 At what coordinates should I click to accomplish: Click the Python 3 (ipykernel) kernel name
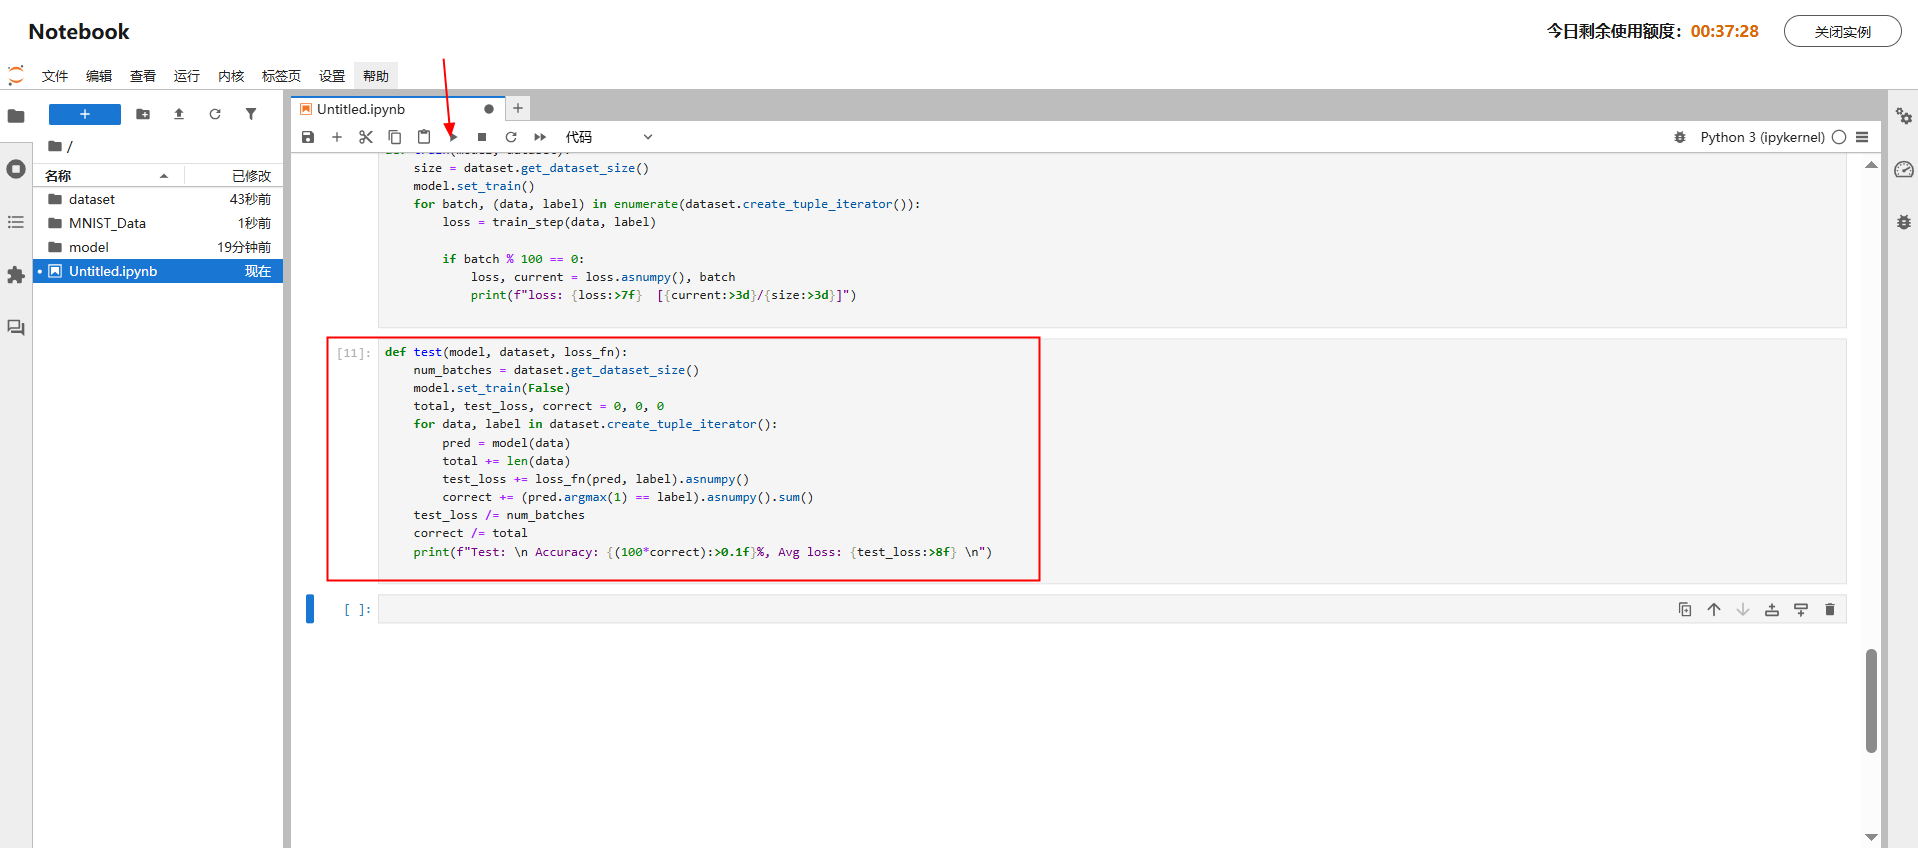tap(1762, 137)
